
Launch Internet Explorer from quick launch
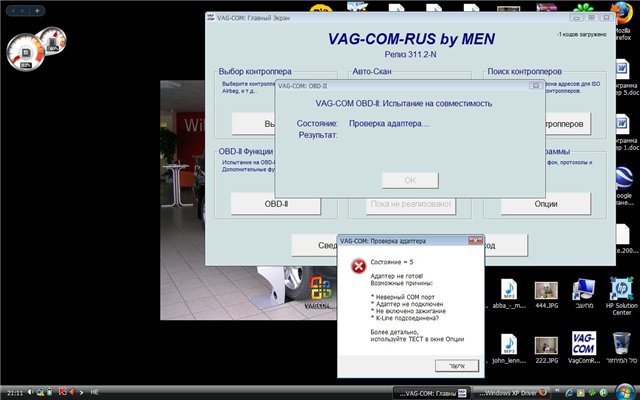tap(569, 393)
